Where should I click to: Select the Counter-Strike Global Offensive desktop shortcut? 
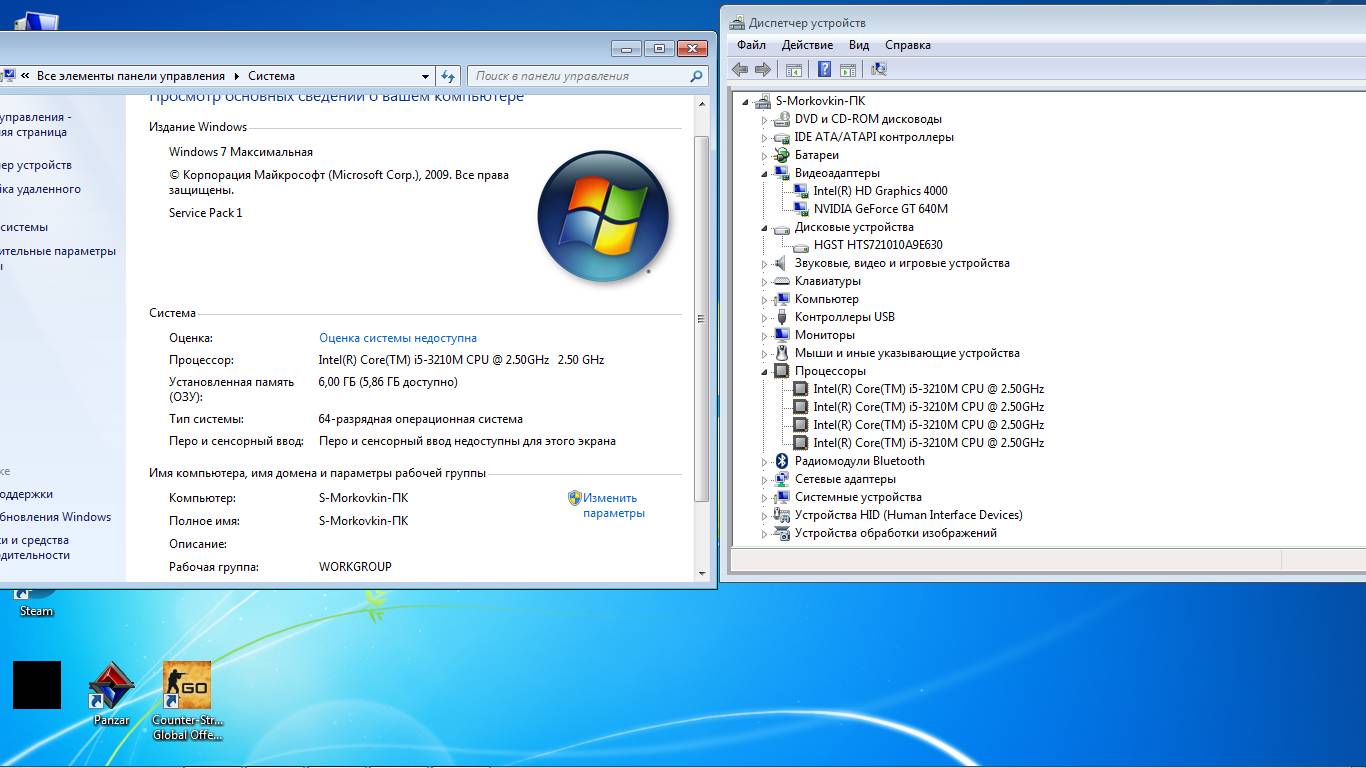coord(187,700)
